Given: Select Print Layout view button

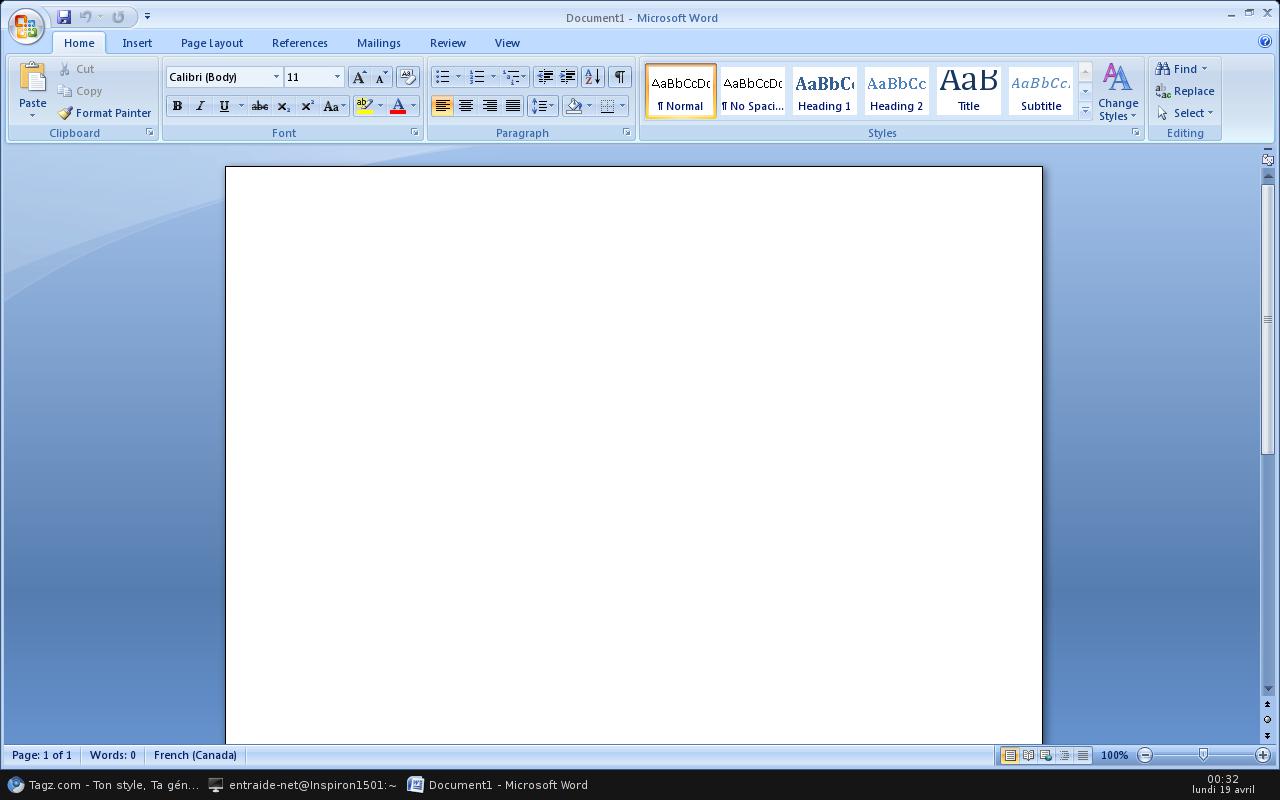Looking at the screenshot, I should point(1010,756).
